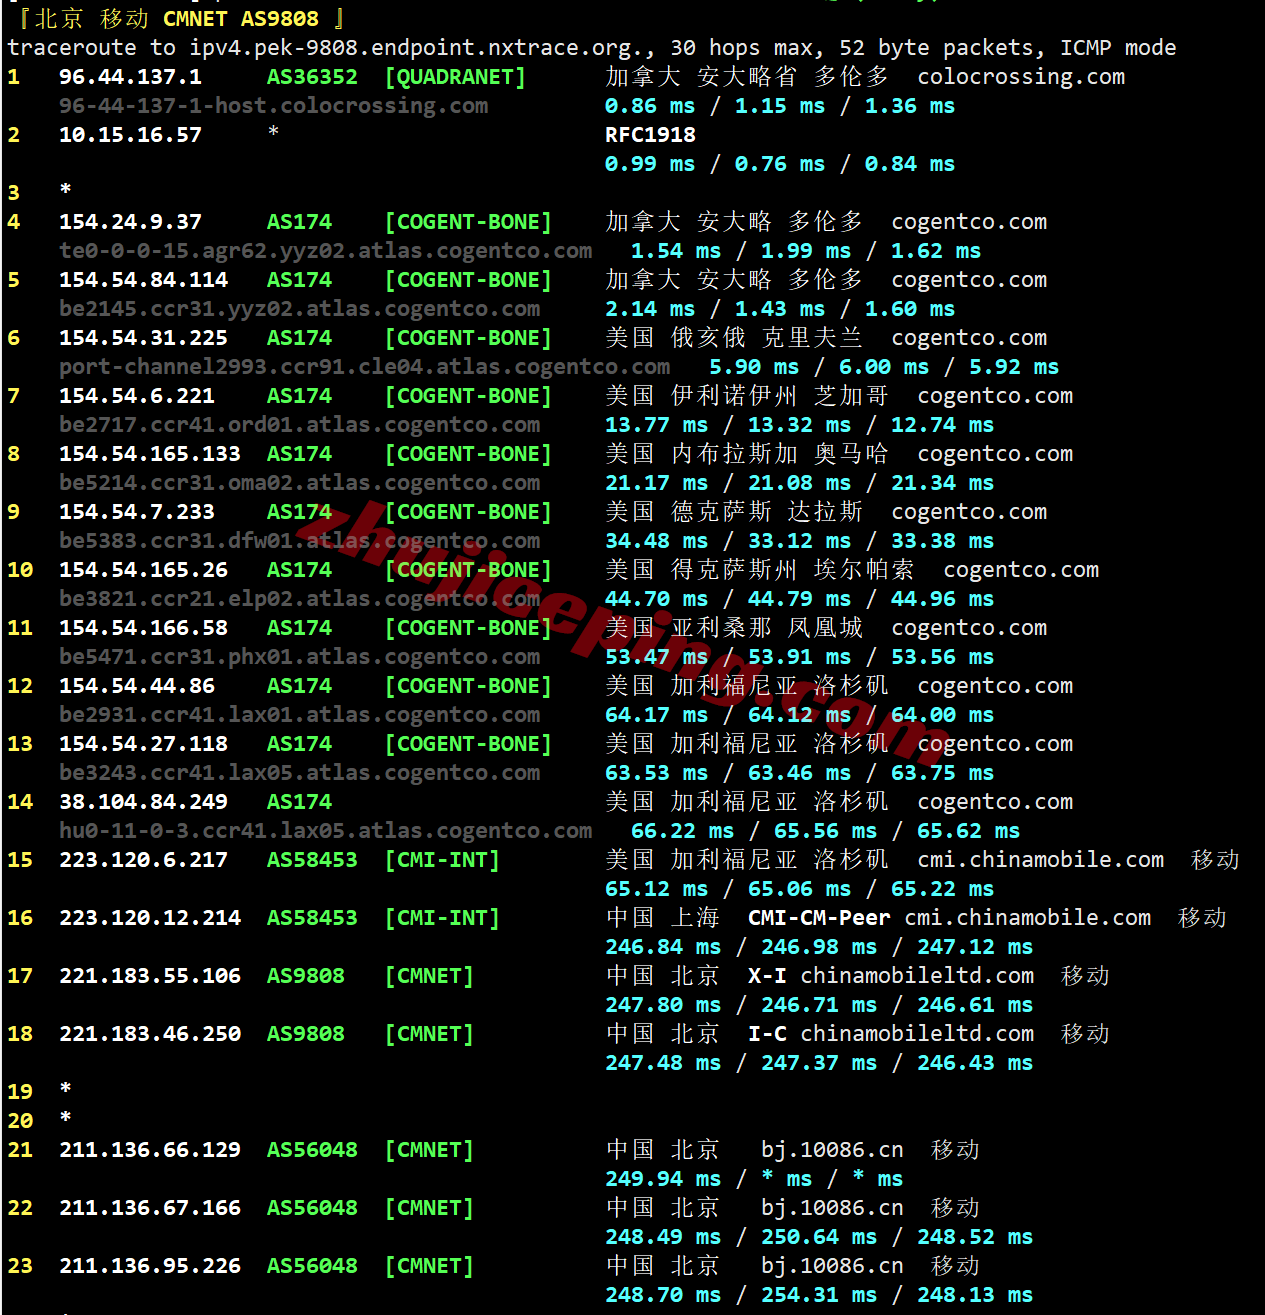This screenshot has height=1315, width=1265.
Task: Click cmi.chinamobile.com on hop 15
Action: click(1040, 860)
